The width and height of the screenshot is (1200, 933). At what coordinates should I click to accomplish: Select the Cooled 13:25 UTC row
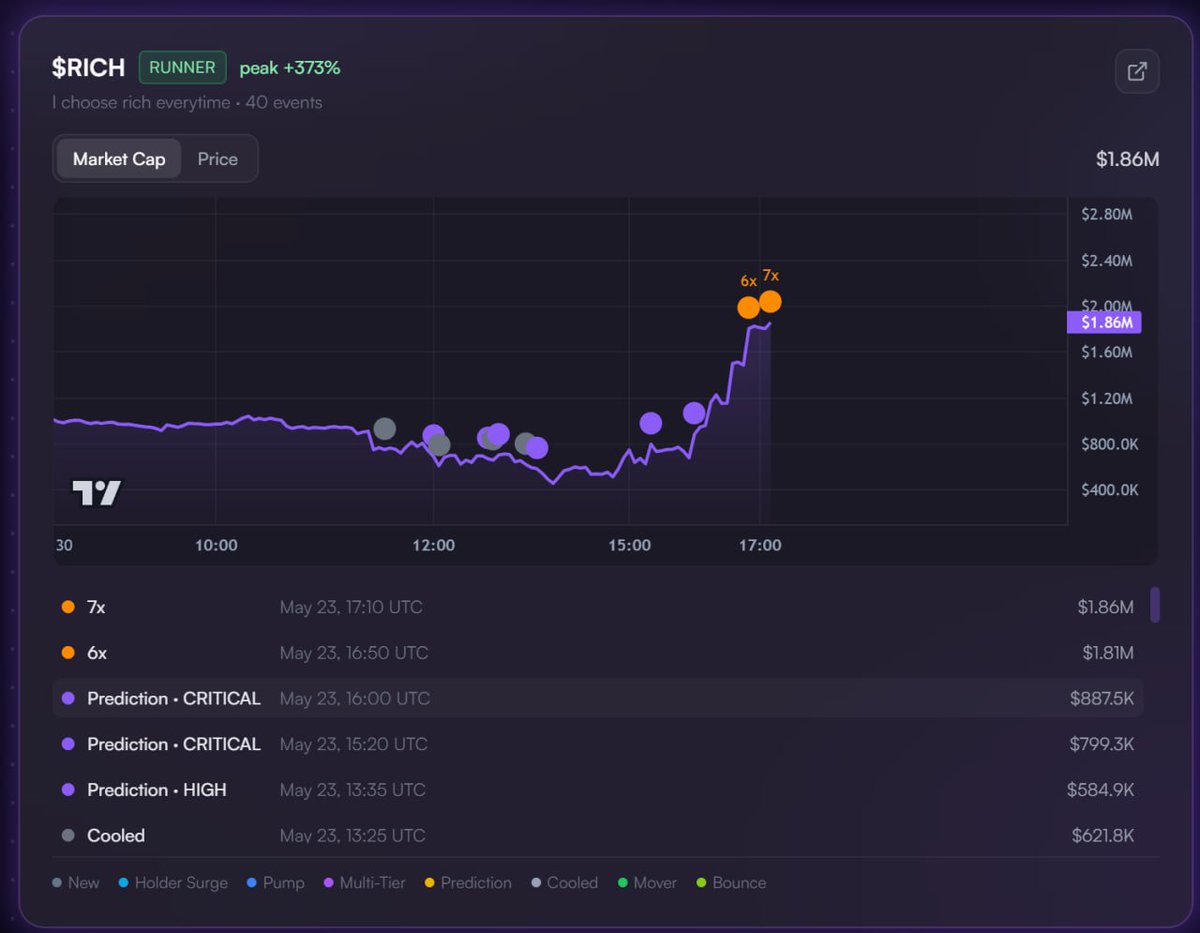(598, 836)
